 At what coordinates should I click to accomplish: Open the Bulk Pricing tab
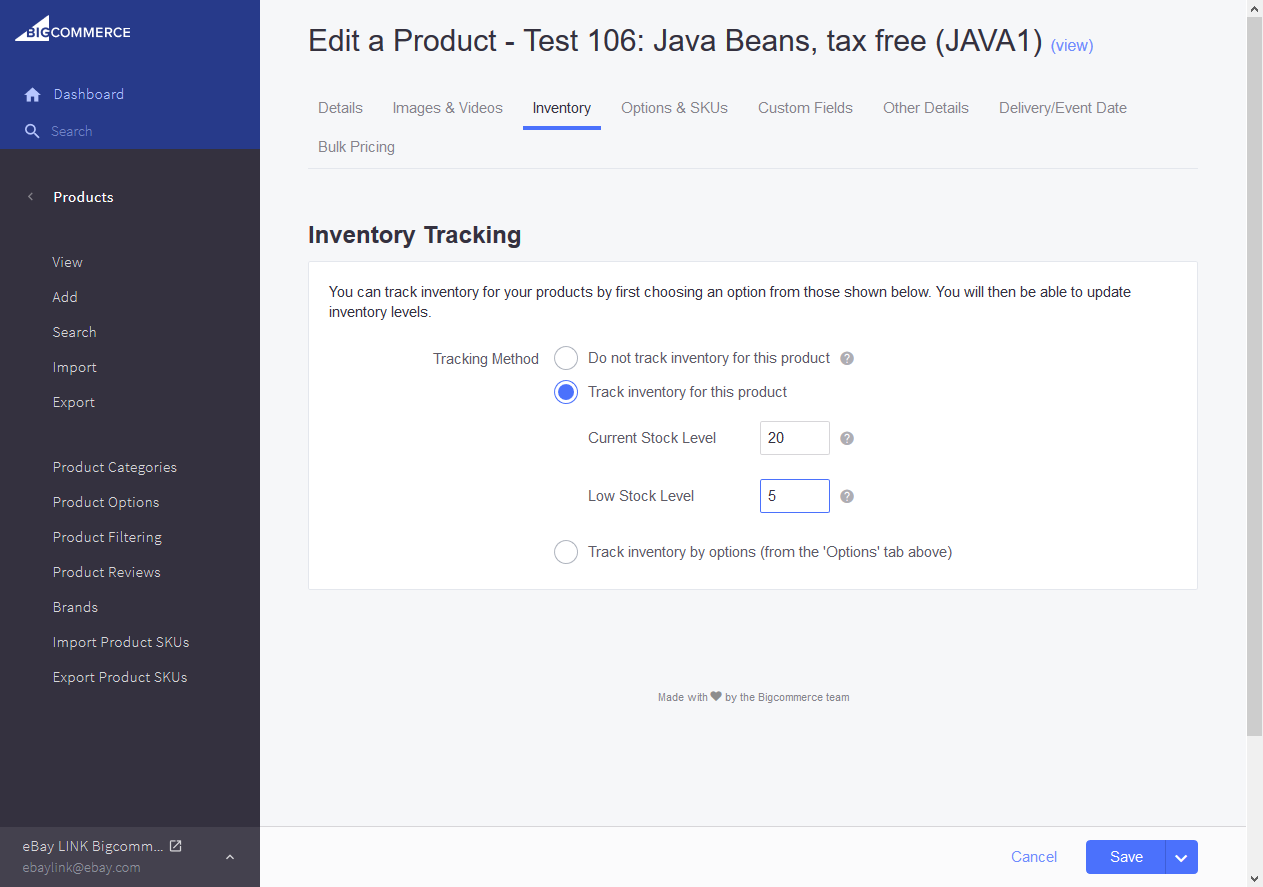coord(356,147)
